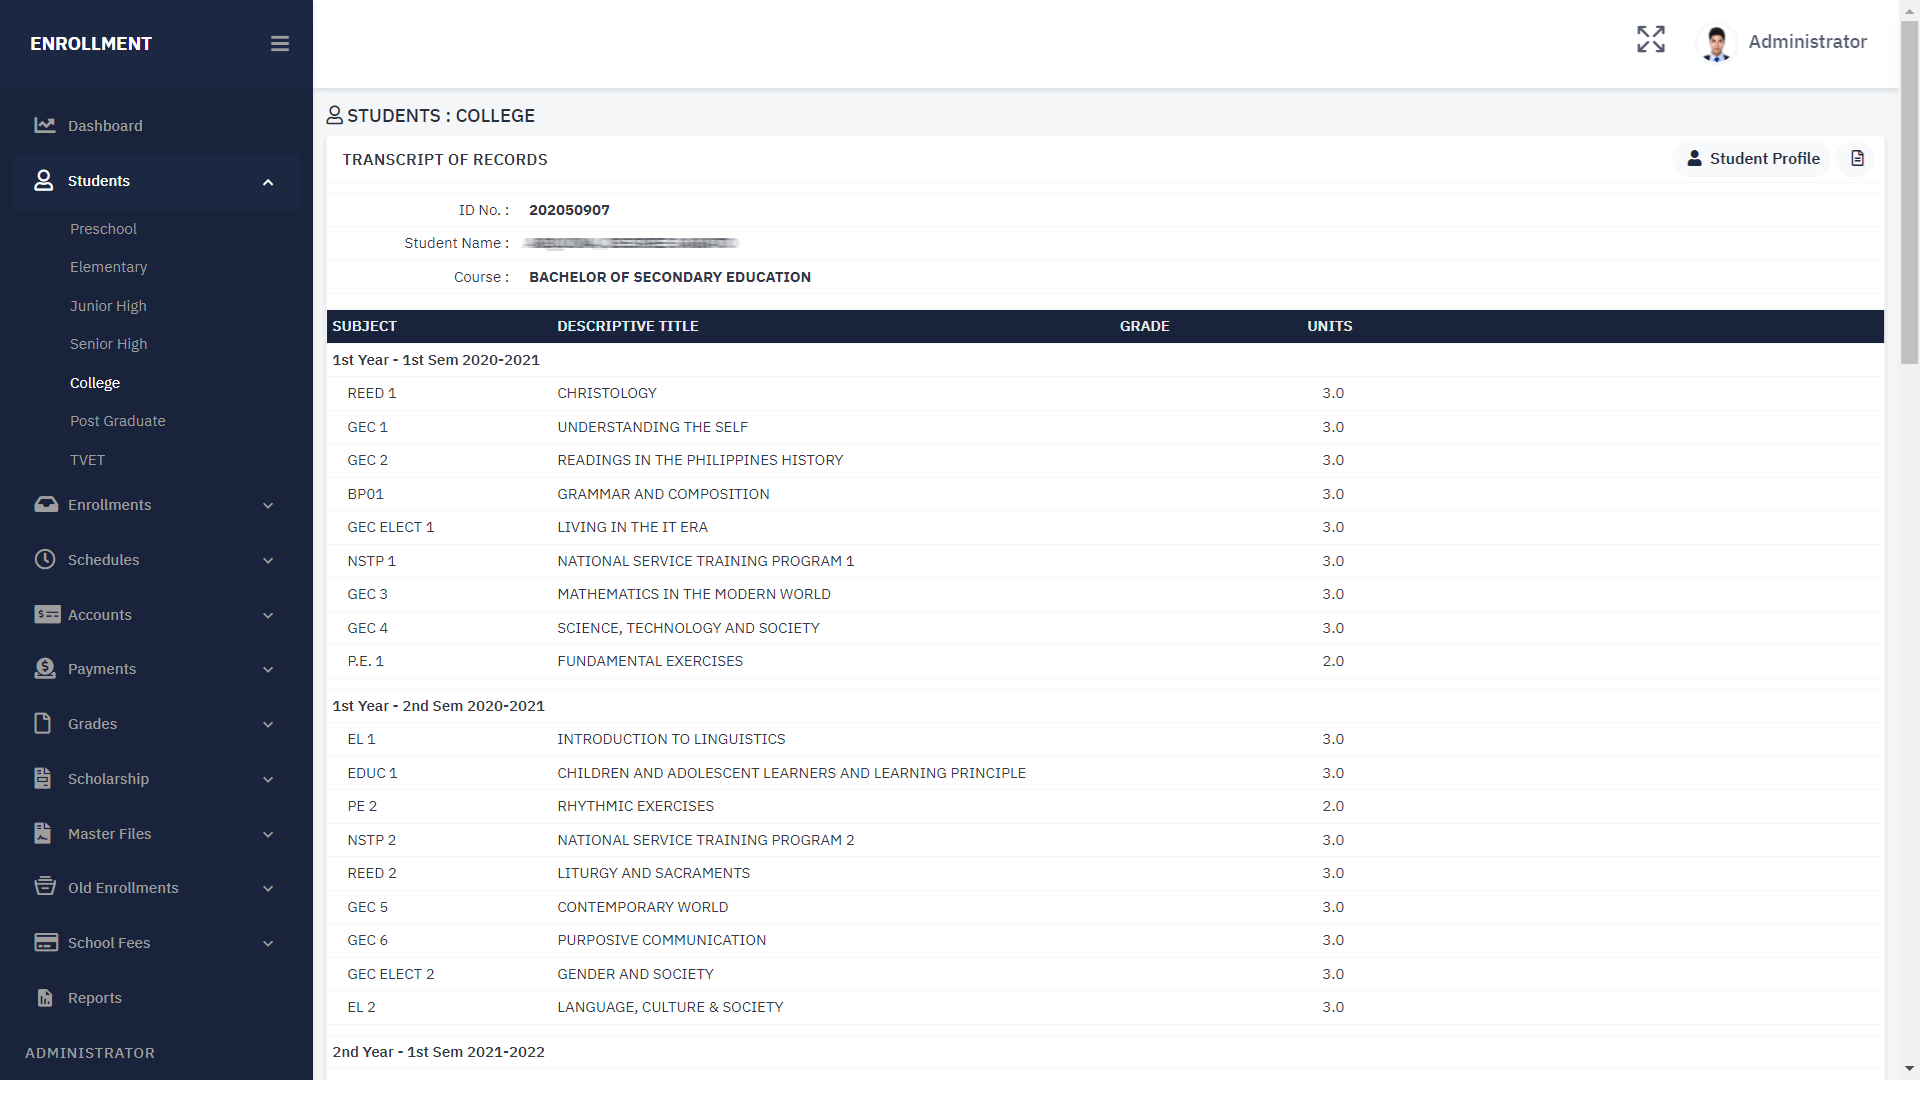Image resolution: width=1920 pixels, height=1098 pixels.
Task: Select Senior High in Students submenu
Action: (108, 344)
